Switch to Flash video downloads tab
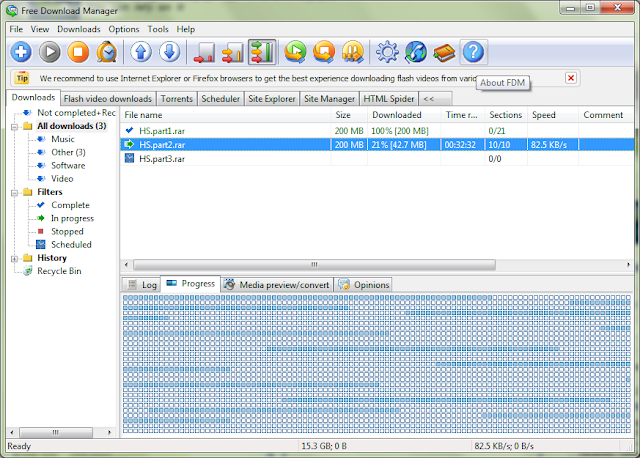Screen dimensions: 640x458 108,99
